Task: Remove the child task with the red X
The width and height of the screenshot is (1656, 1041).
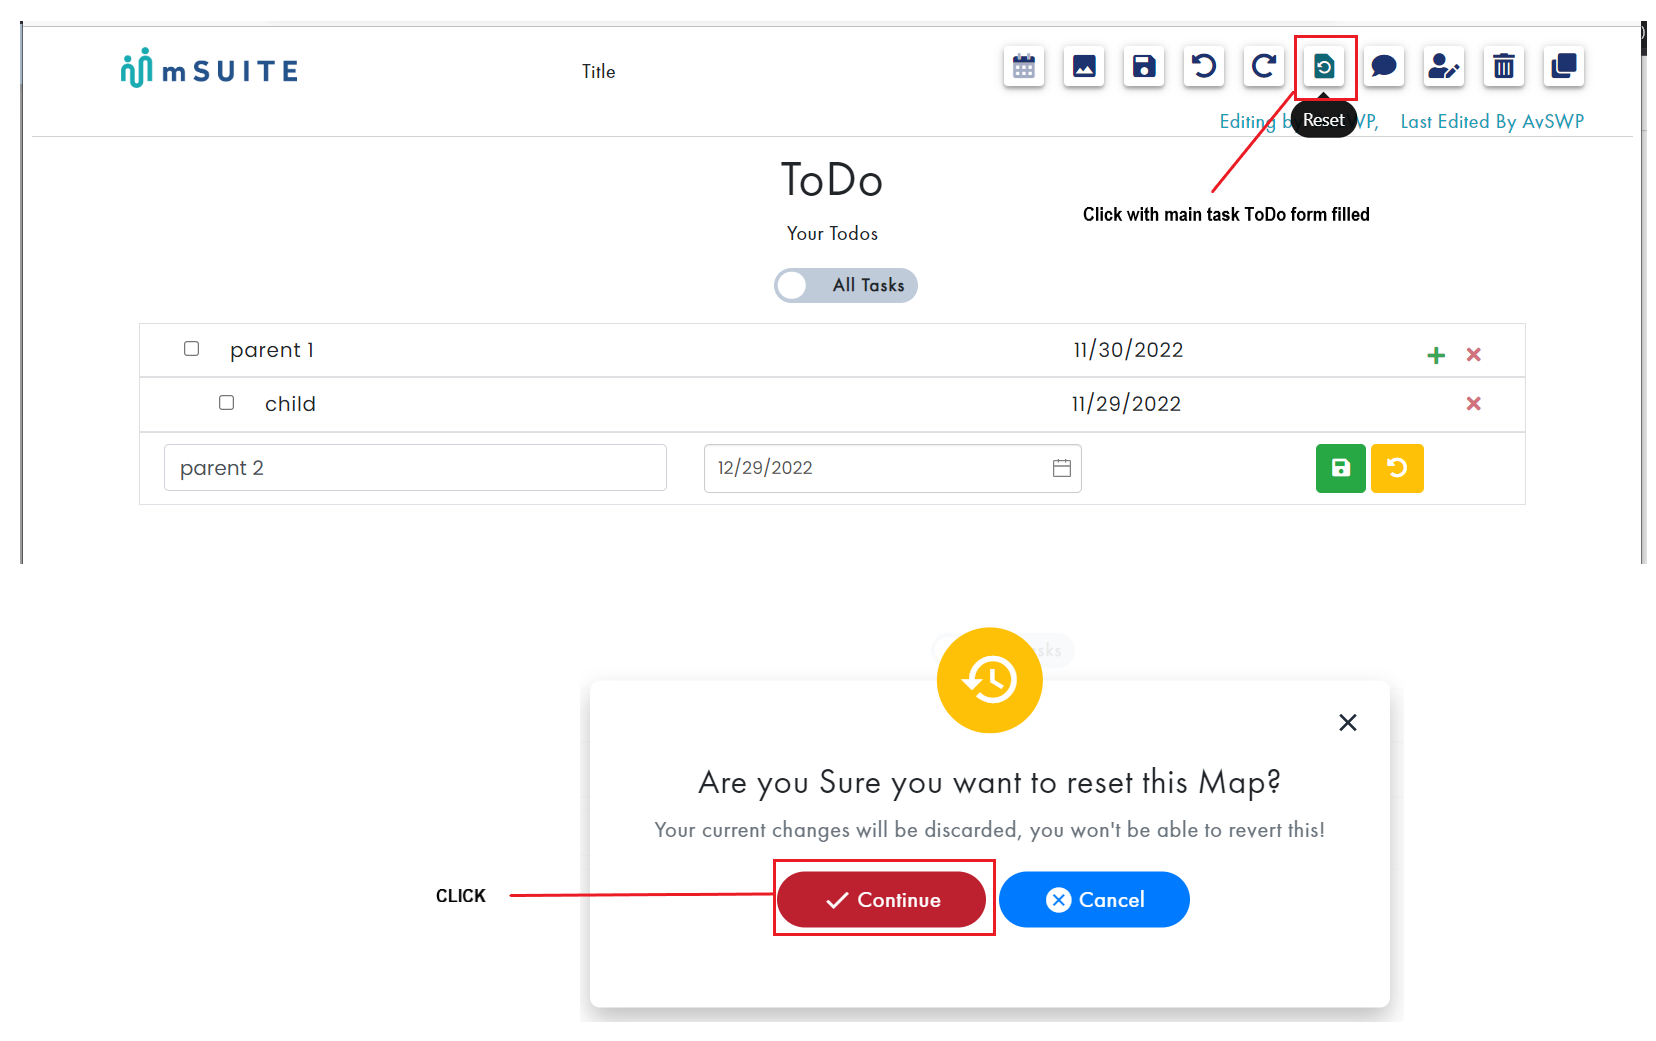Action: click(1474, 404)
